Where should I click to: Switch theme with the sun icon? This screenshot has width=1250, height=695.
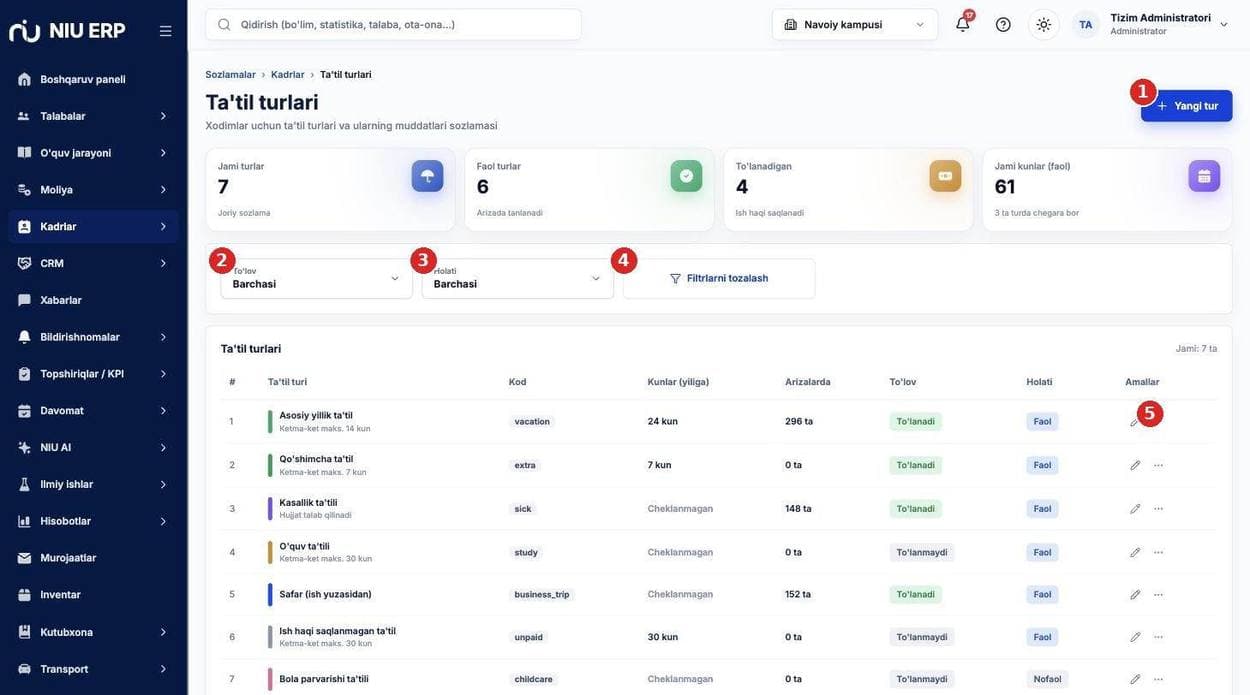coord(1044,24)
